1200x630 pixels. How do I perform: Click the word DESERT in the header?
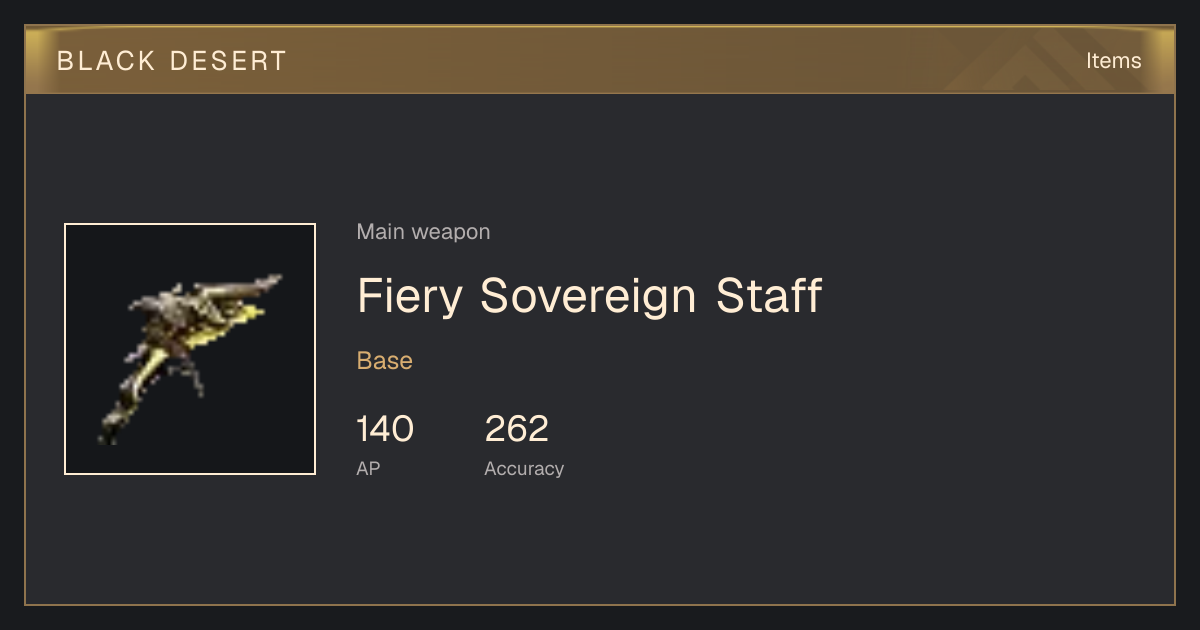point(229,61)
